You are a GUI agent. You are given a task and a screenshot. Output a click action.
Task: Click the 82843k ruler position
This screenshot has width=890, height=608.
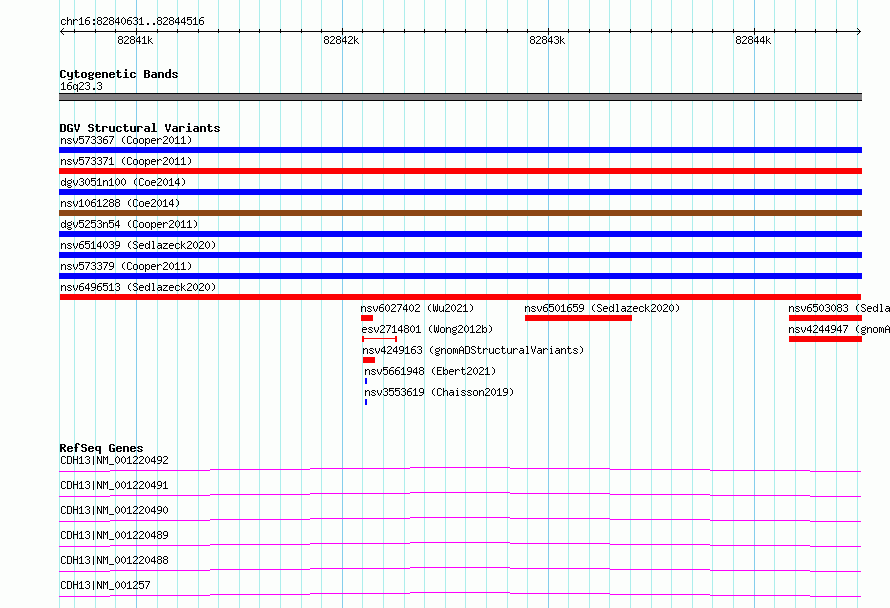pyautogui.click(x=547, y=40)
